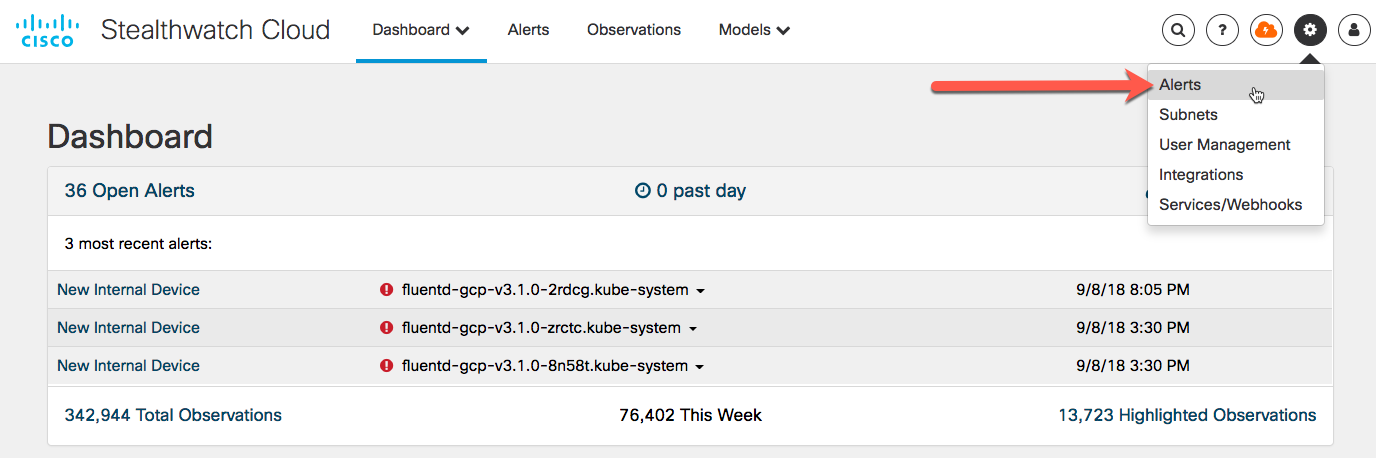This screenshot has height=458, width=1376.
Task: Open the help question mark icon
Action: [x=1222, y=30]
